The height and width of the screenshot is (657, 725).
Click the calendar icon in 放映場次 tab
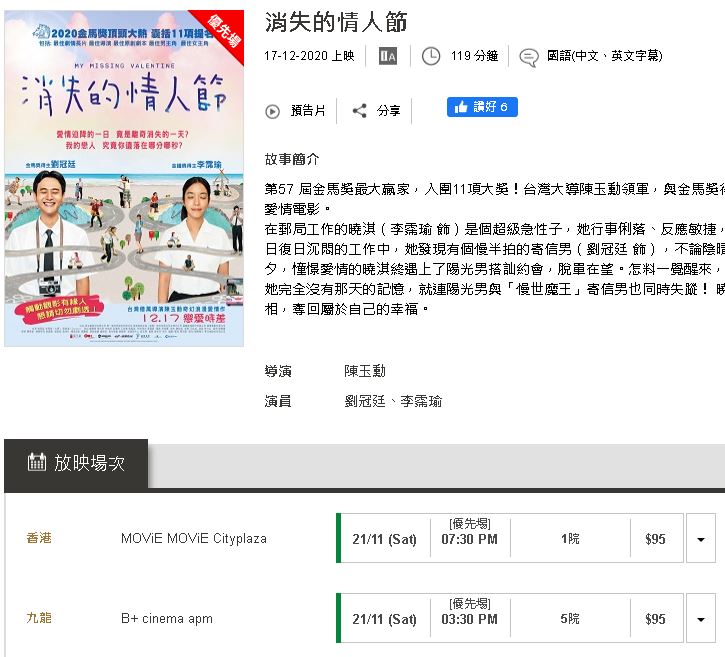(37, 462)
